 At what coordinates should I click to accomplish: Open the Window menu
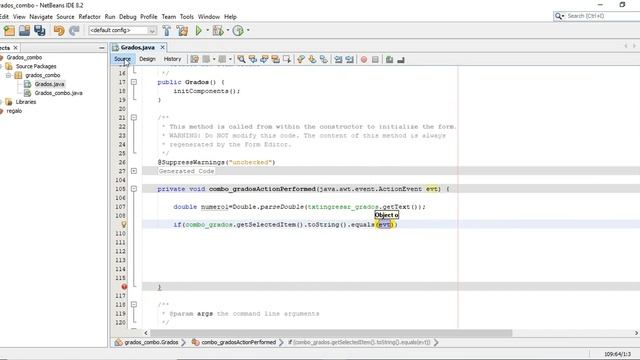point(209,17)
